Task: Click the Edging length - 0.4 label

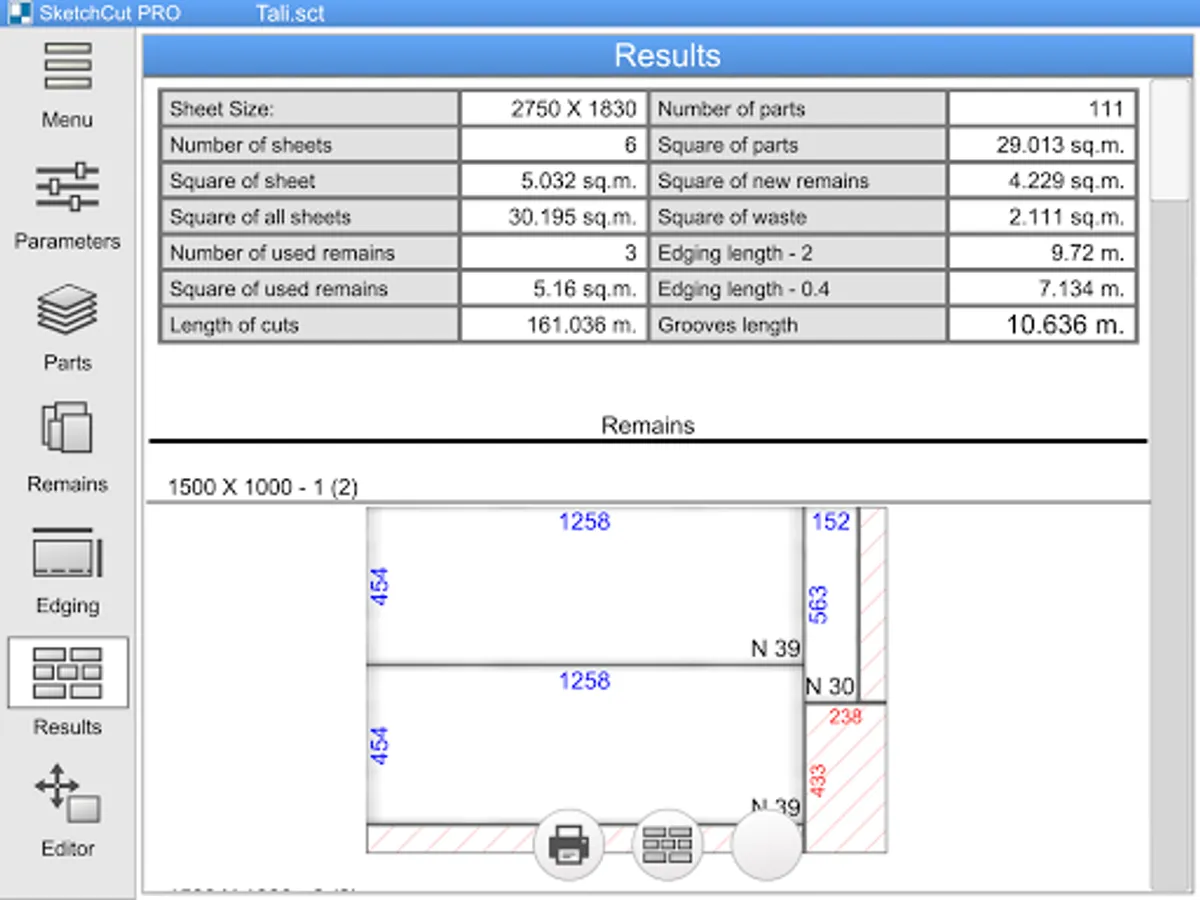Action: pos(743,289)
